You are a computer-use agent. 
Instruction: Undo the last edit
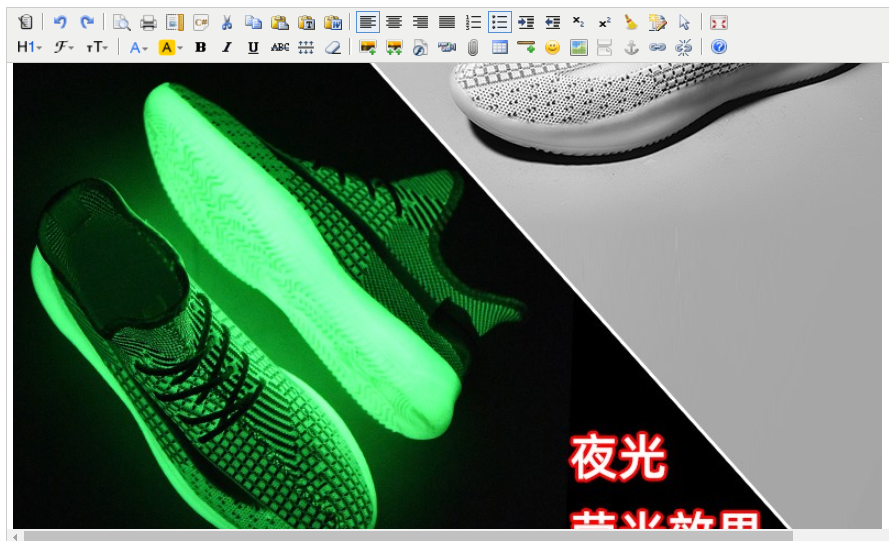pos(60,22)
